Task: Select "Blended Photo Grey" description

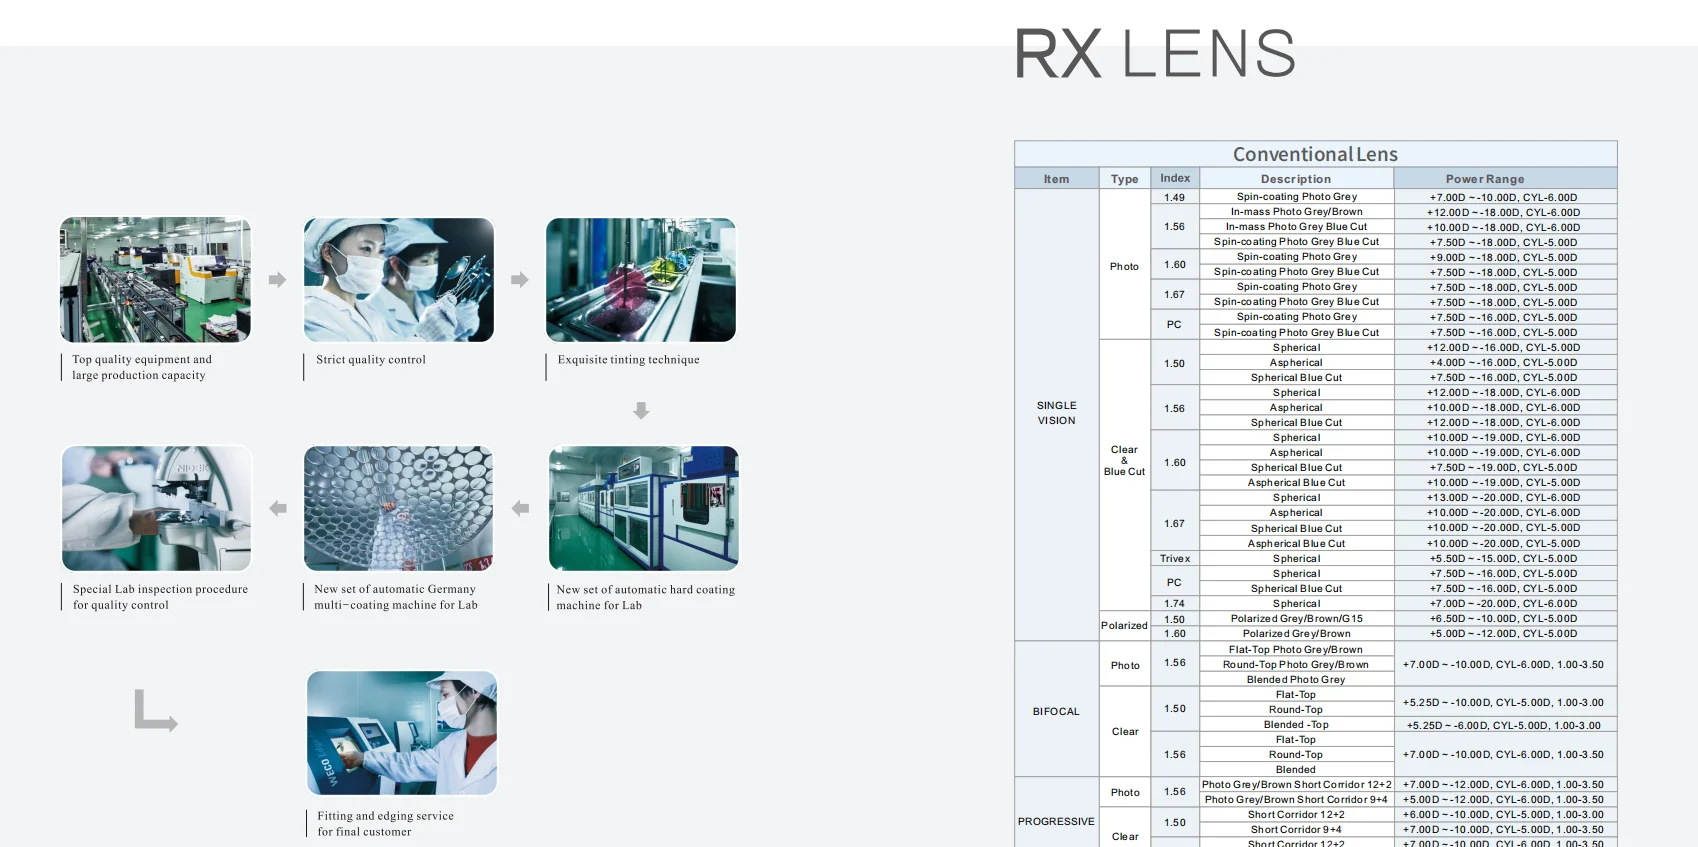Action: pos(1296,679)
